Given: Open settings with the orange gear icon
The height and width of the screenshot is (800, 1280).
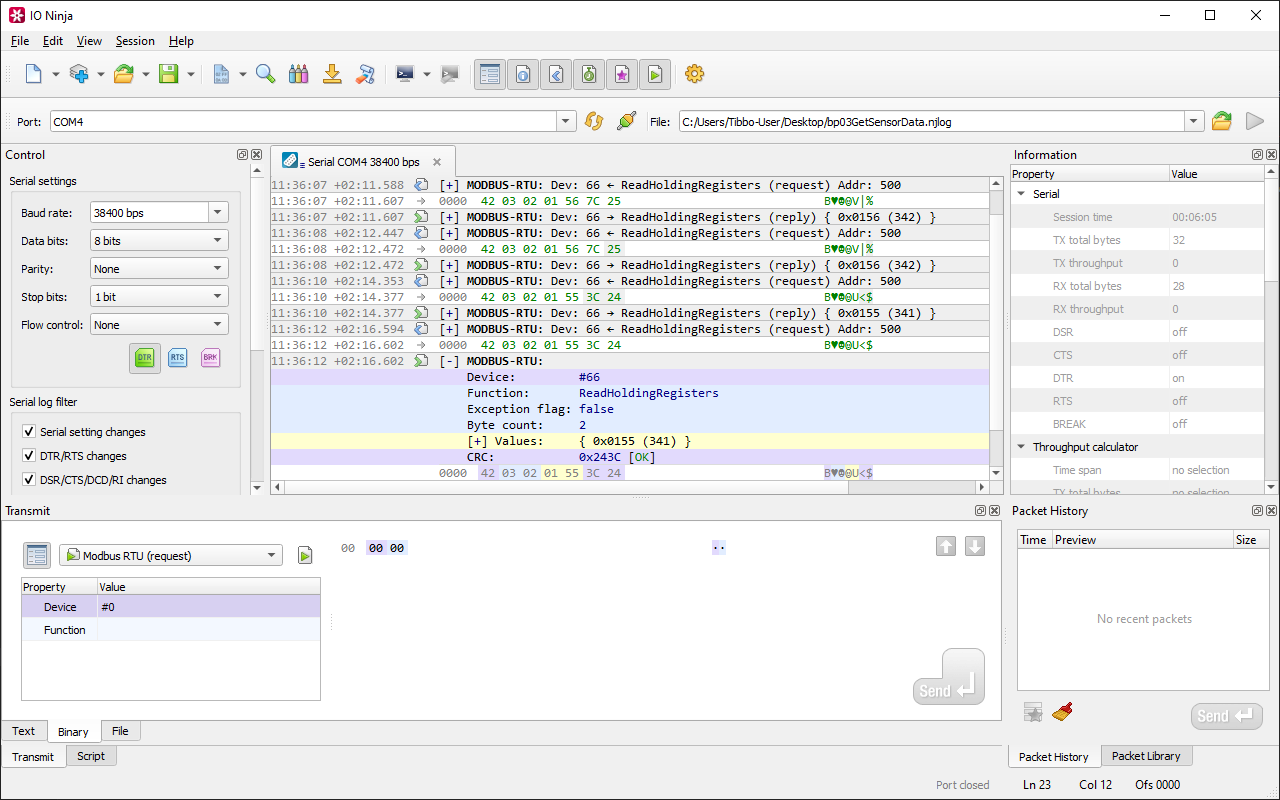Looking at the screenshot, I should click(694, 74).
